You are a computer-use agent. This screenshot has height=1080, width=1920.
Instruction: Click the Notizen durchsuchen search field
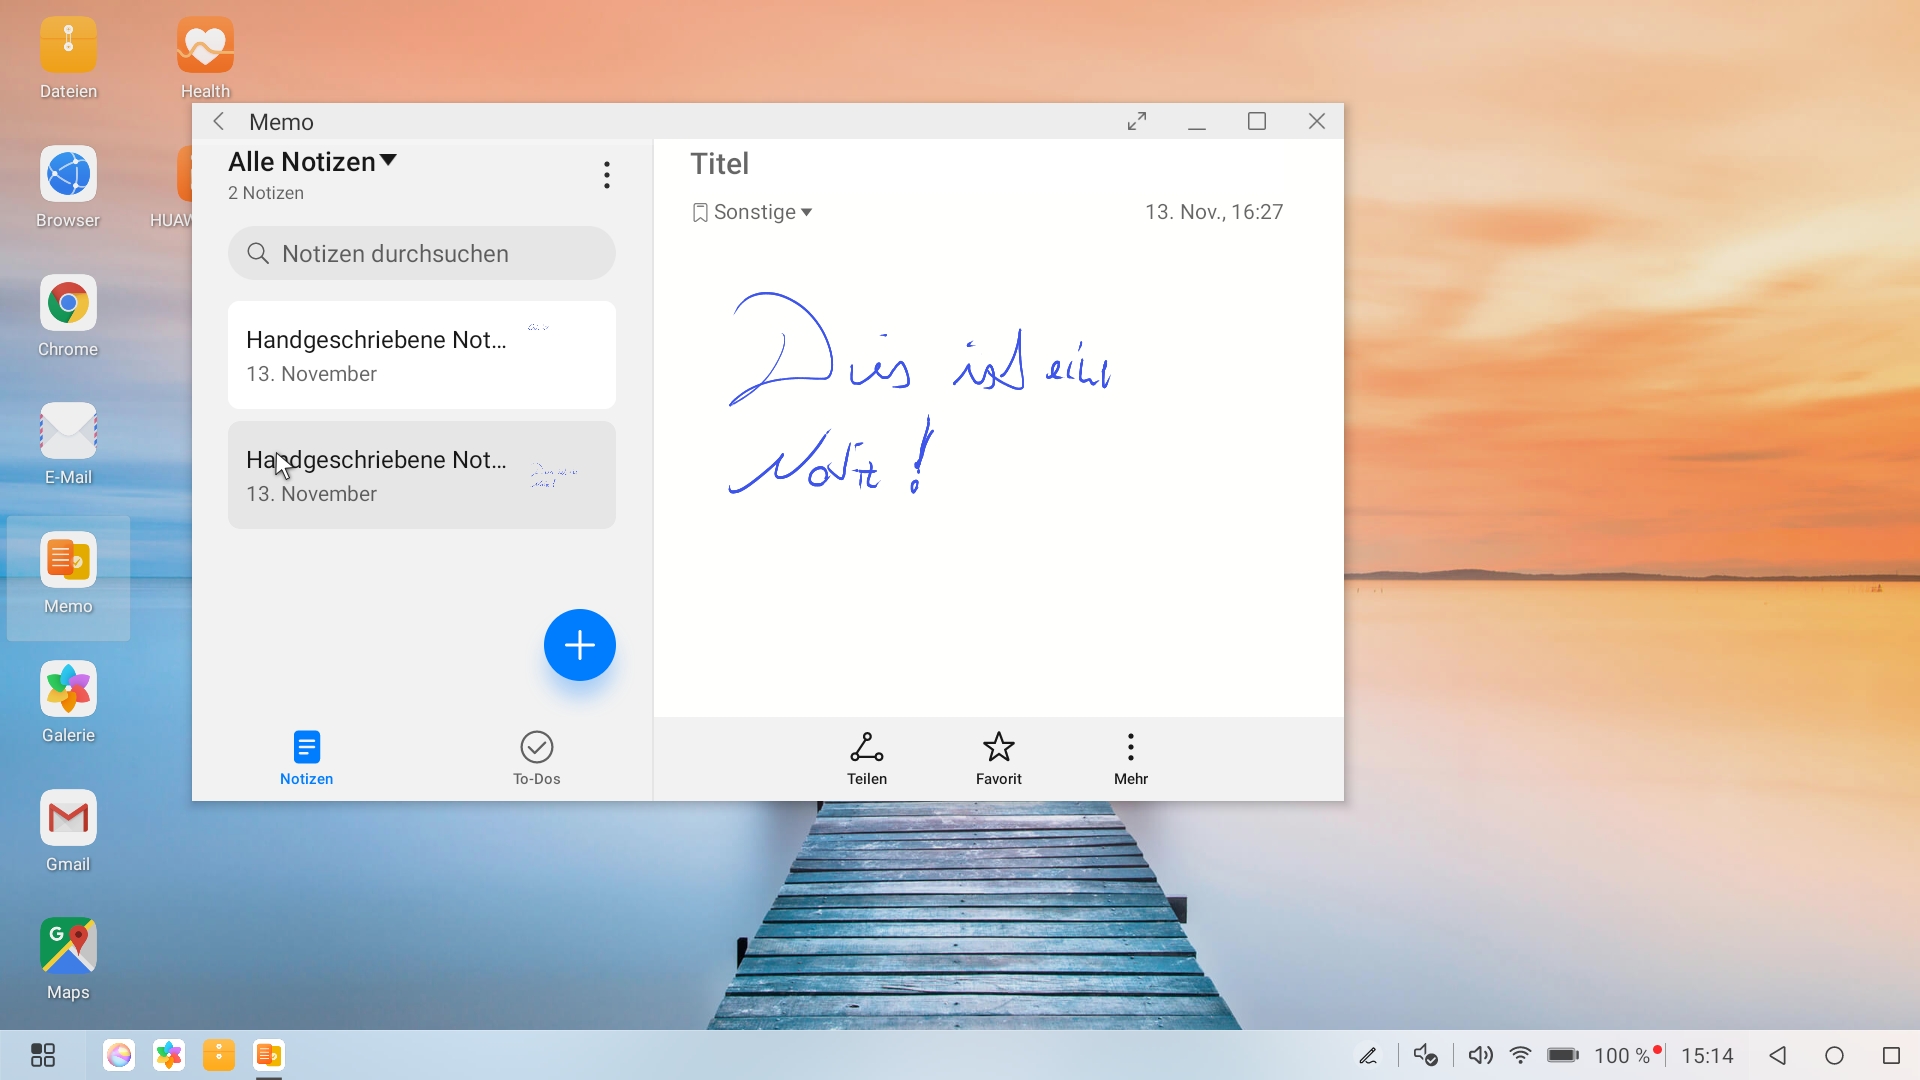pyautogui.click(x=421, y=254)
